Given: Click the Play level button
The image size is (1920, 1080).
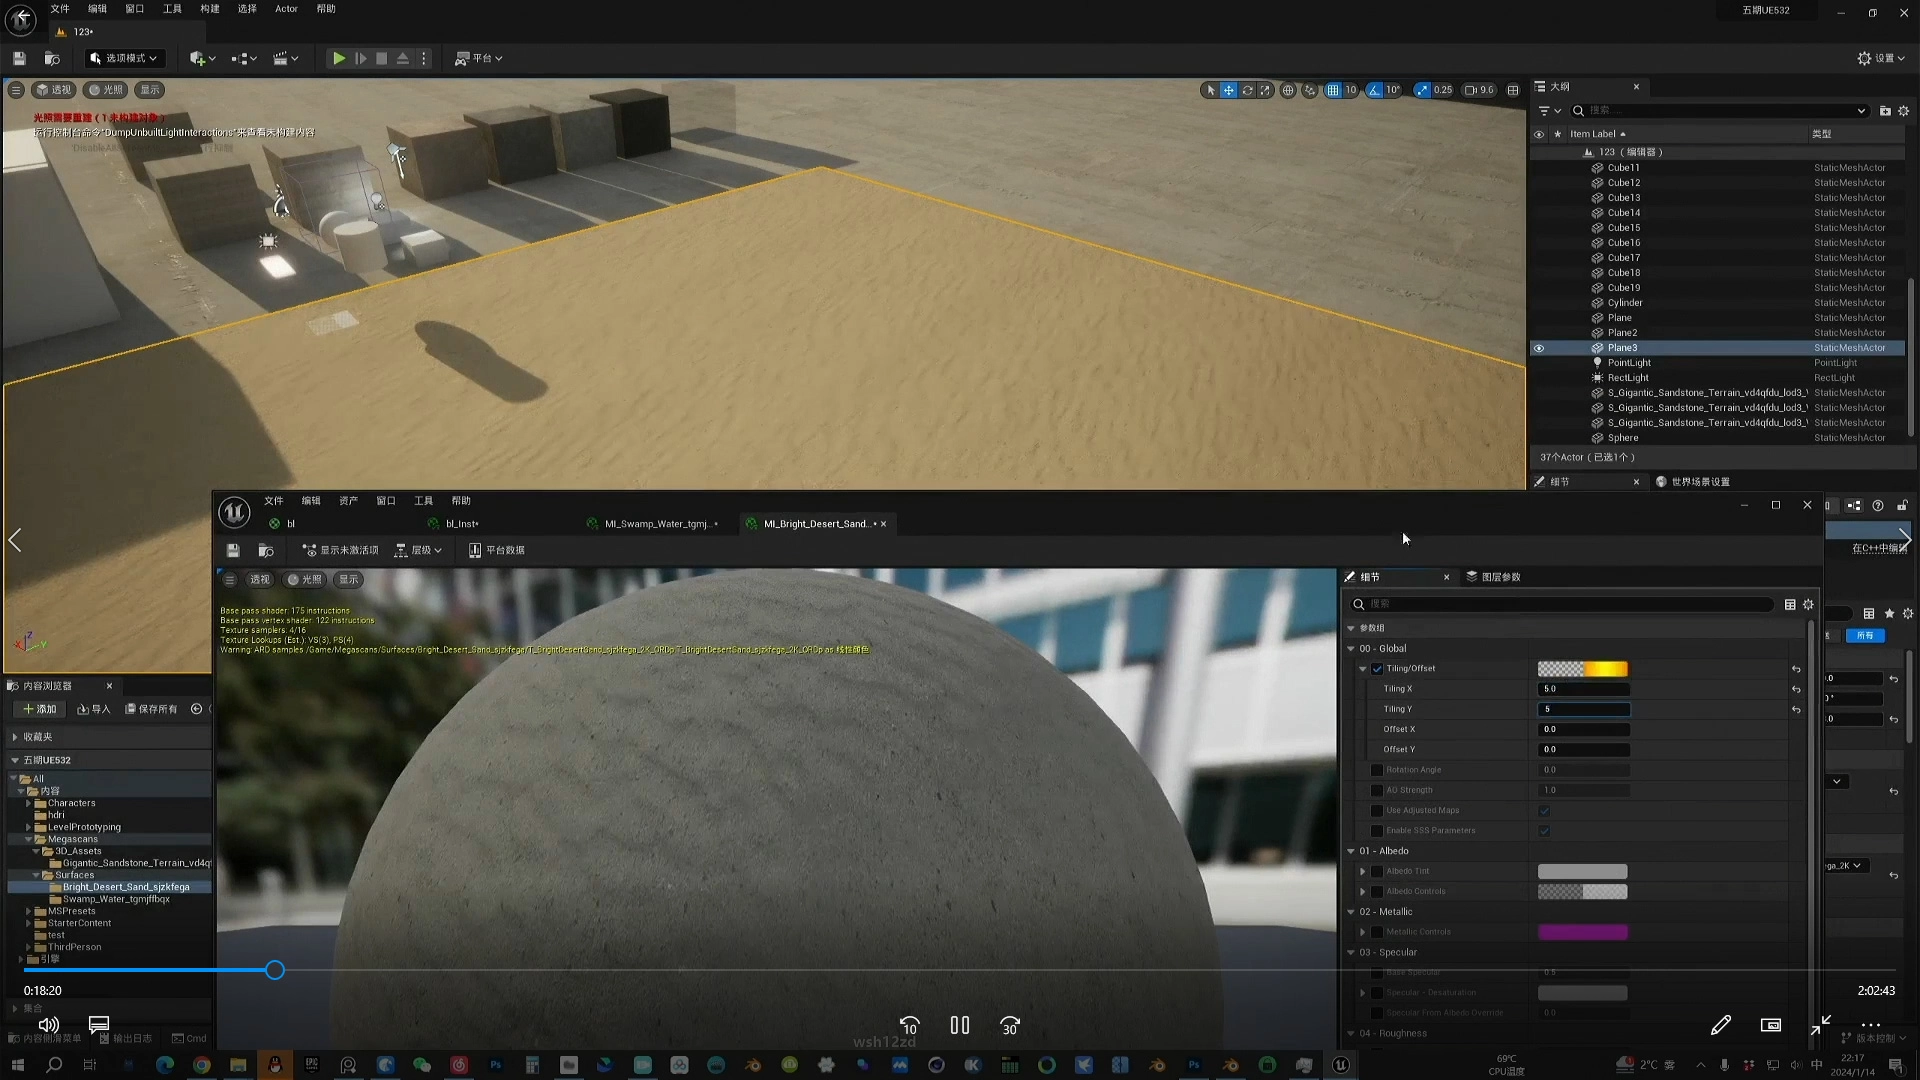Looking at the screenshot, I should 339,59.
